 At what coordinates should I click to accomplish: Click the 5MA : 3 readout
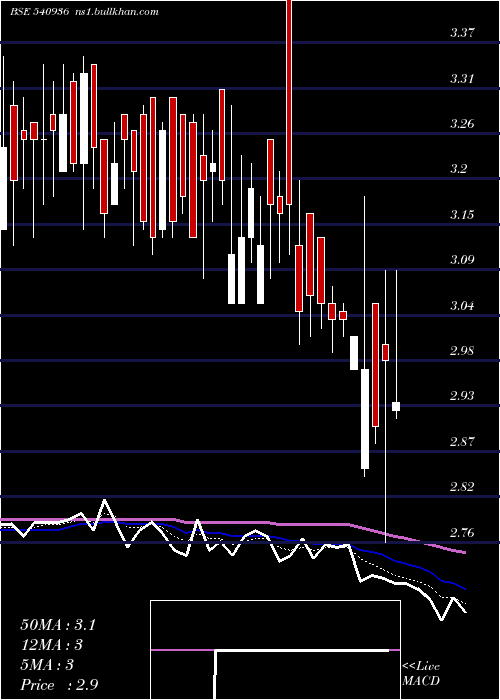[x=47, y=665]
